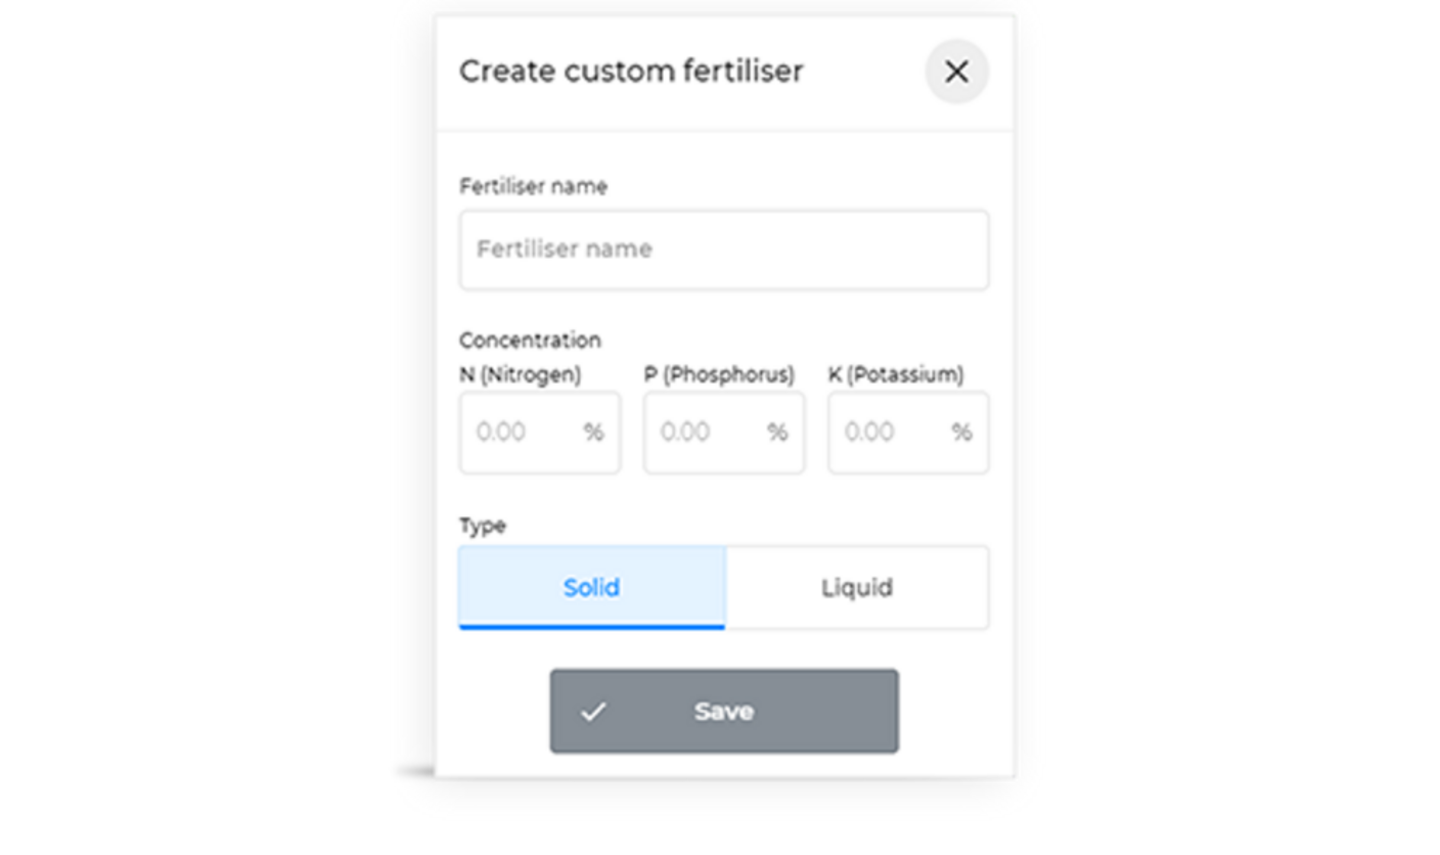Click the Type section label
This screenshot has width=1440, height=855.
click(x=483, y=526)
